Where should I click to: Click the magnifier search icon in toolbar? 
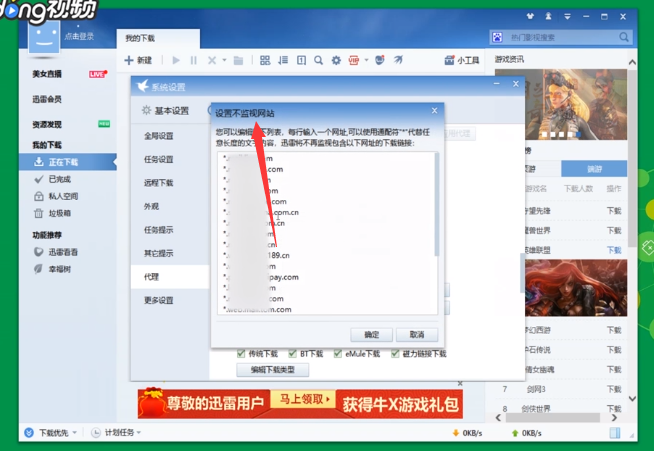point(319,60)
